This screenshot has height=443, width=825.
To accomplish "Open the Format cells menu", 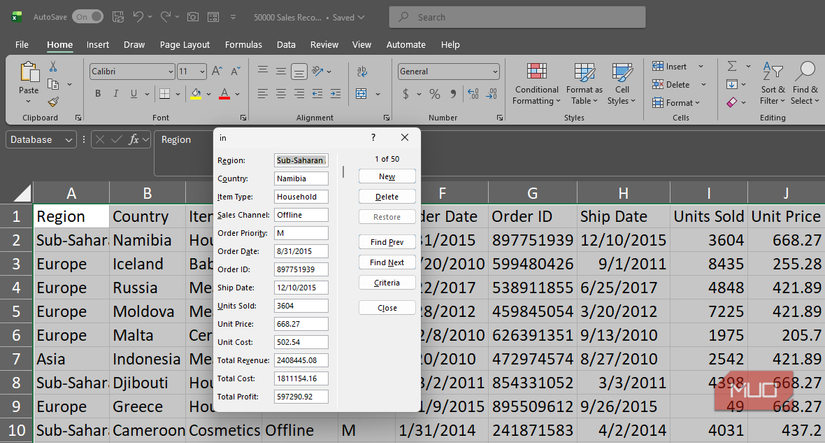I will (x=676, y=103).
